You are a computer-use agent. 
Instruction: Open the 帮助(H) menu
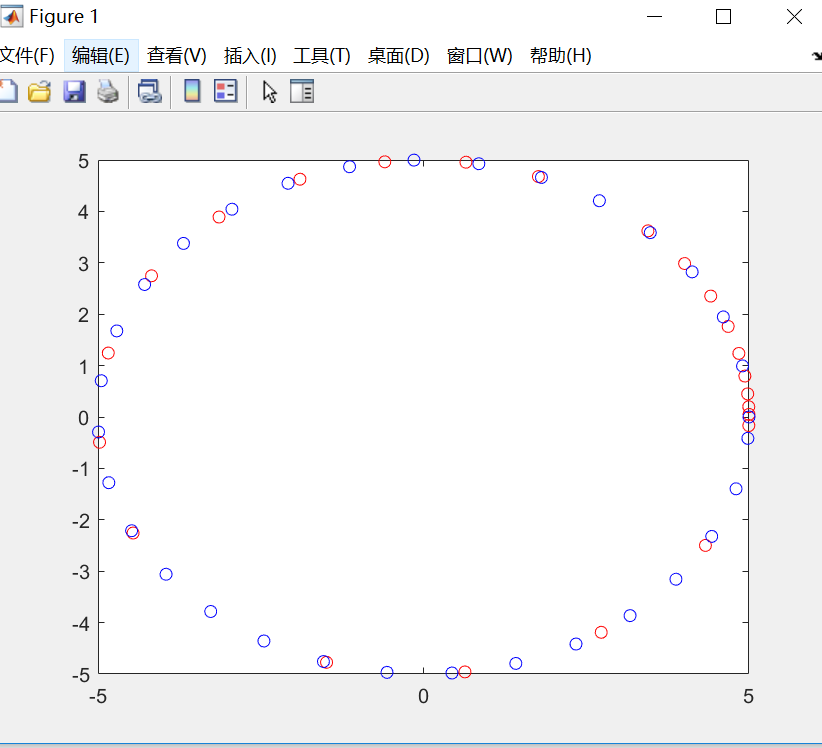point(560,56)
